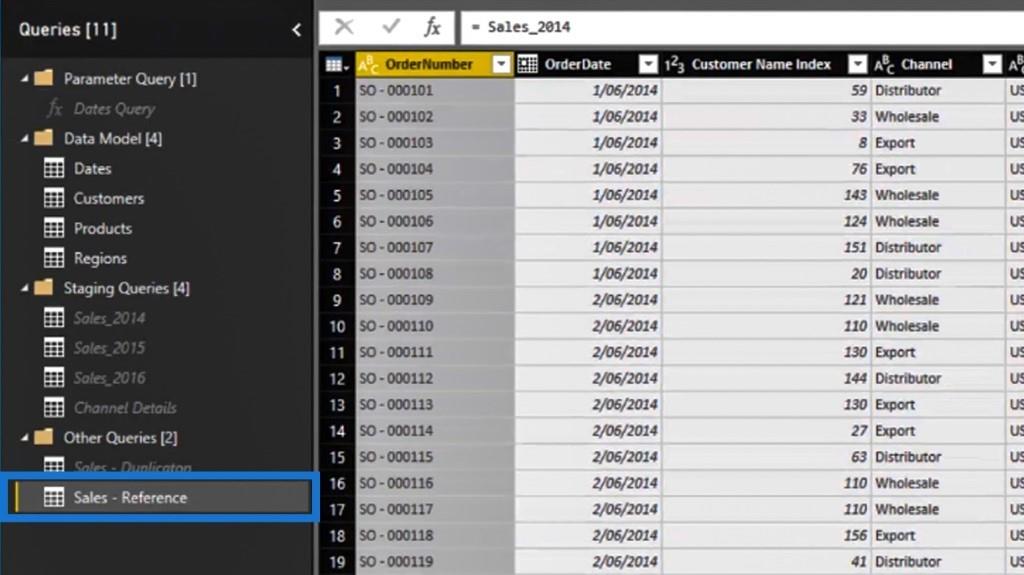Open the Channel column filter dropdown

click(x=993, y=64)
